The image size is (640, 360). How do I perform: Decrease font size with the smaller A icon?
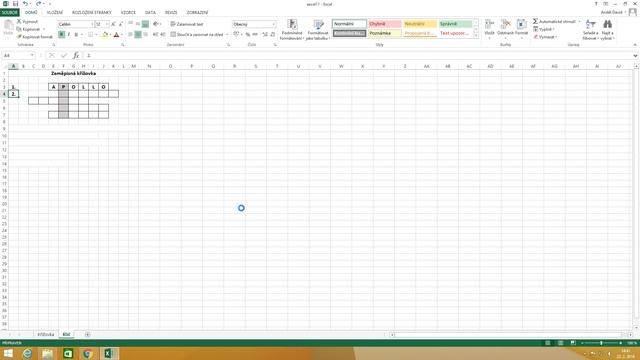click(x=120, y=24)
